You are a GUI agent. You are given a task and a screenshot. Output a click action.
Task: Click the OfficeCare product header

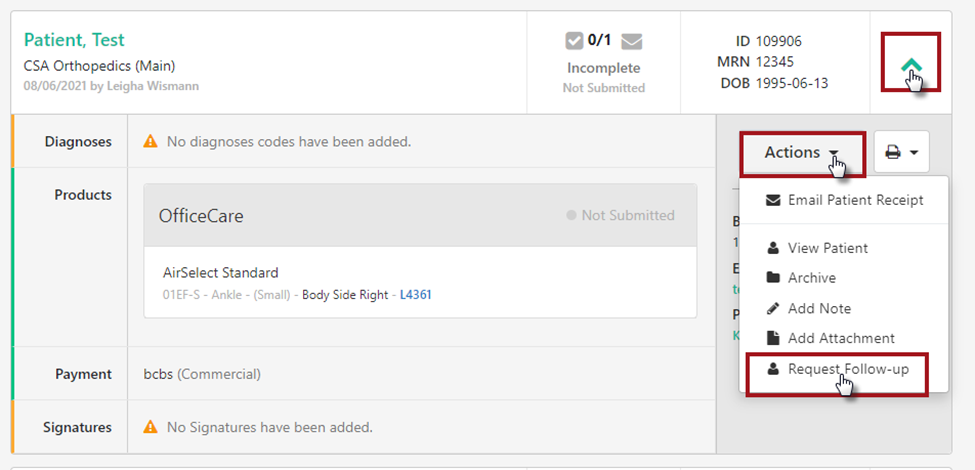click(201, 216)
